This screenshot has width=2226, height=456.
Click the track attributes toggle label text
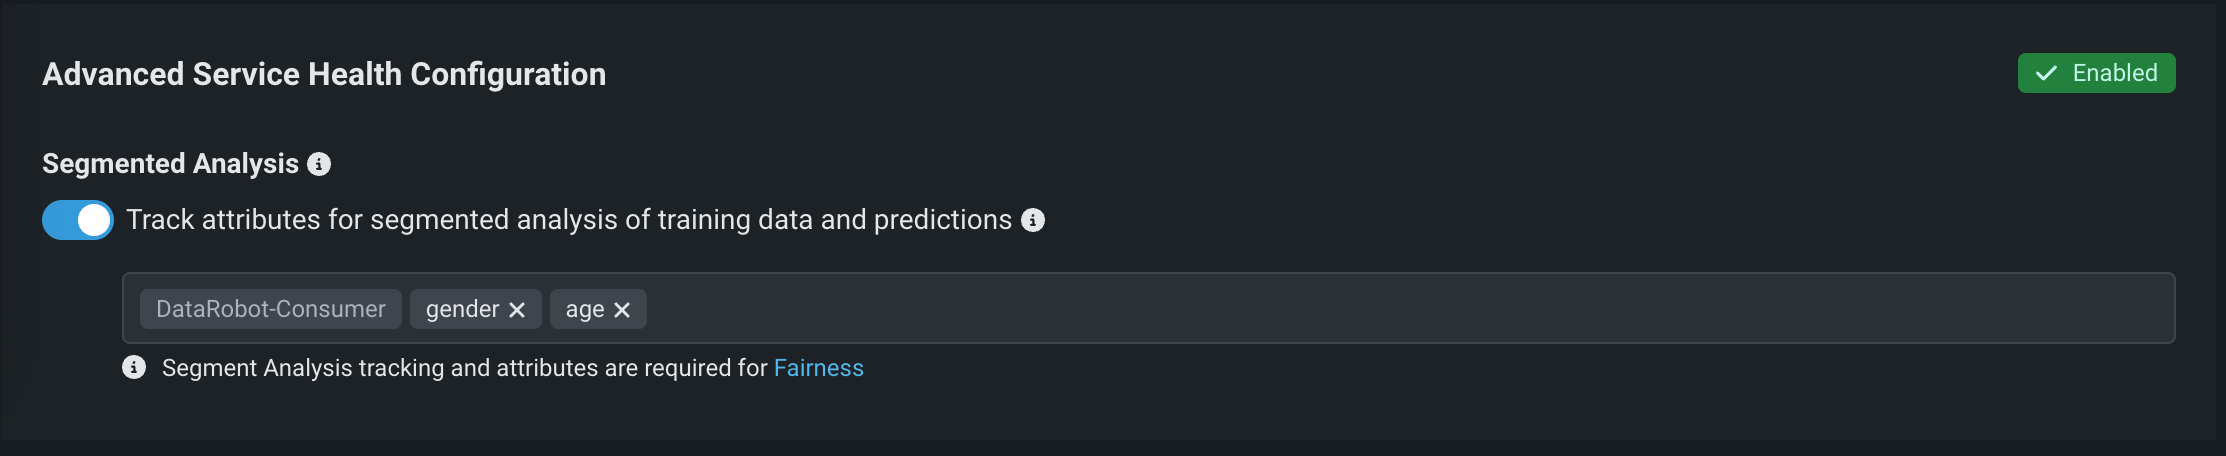click(x=568, y=220)
